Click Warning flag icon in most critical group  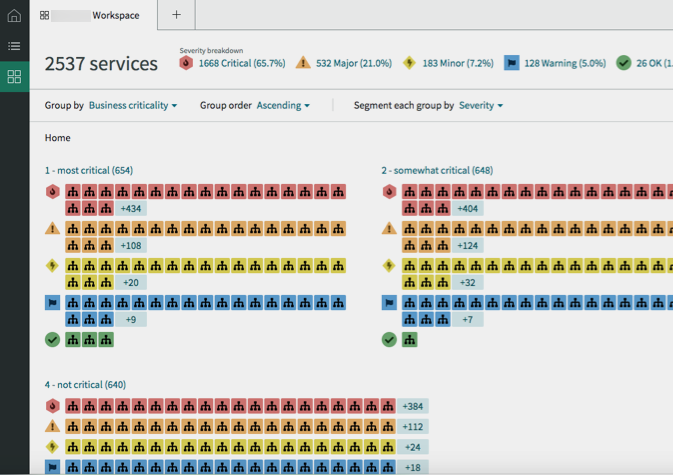pos(52,303)
